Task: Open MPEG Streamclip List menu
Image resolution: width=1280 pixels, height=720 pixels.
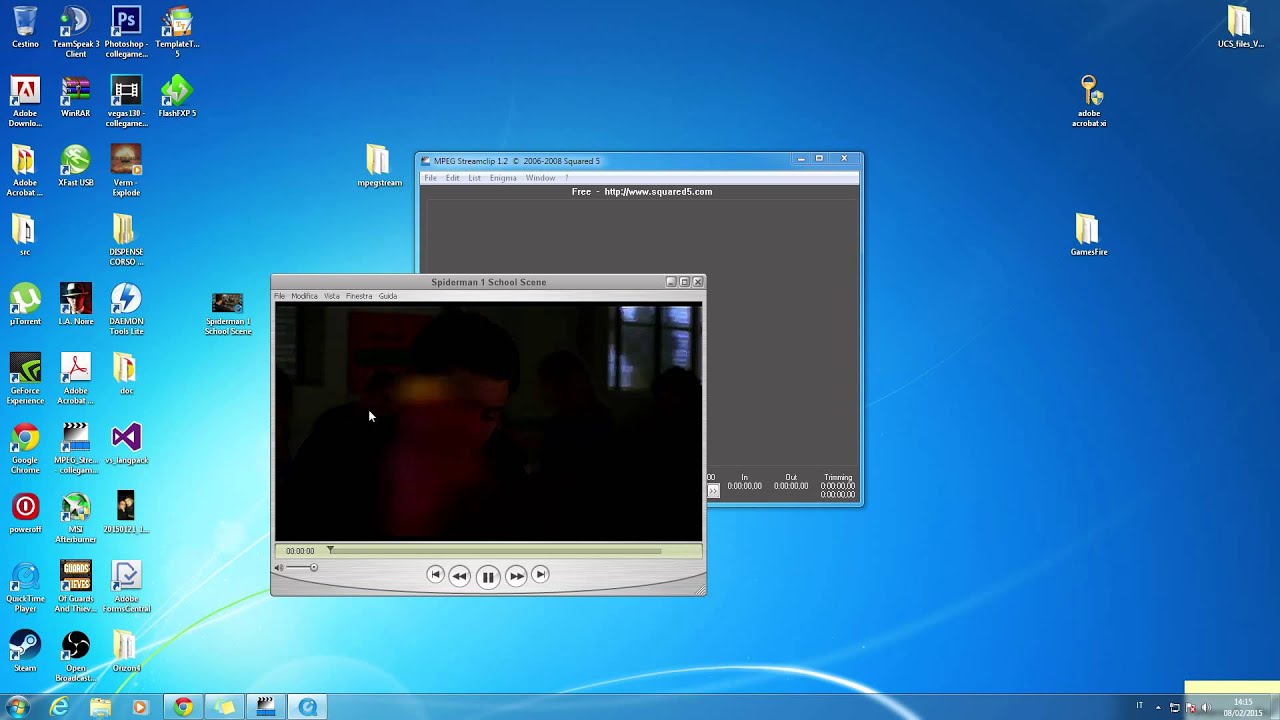Action: 474,178
